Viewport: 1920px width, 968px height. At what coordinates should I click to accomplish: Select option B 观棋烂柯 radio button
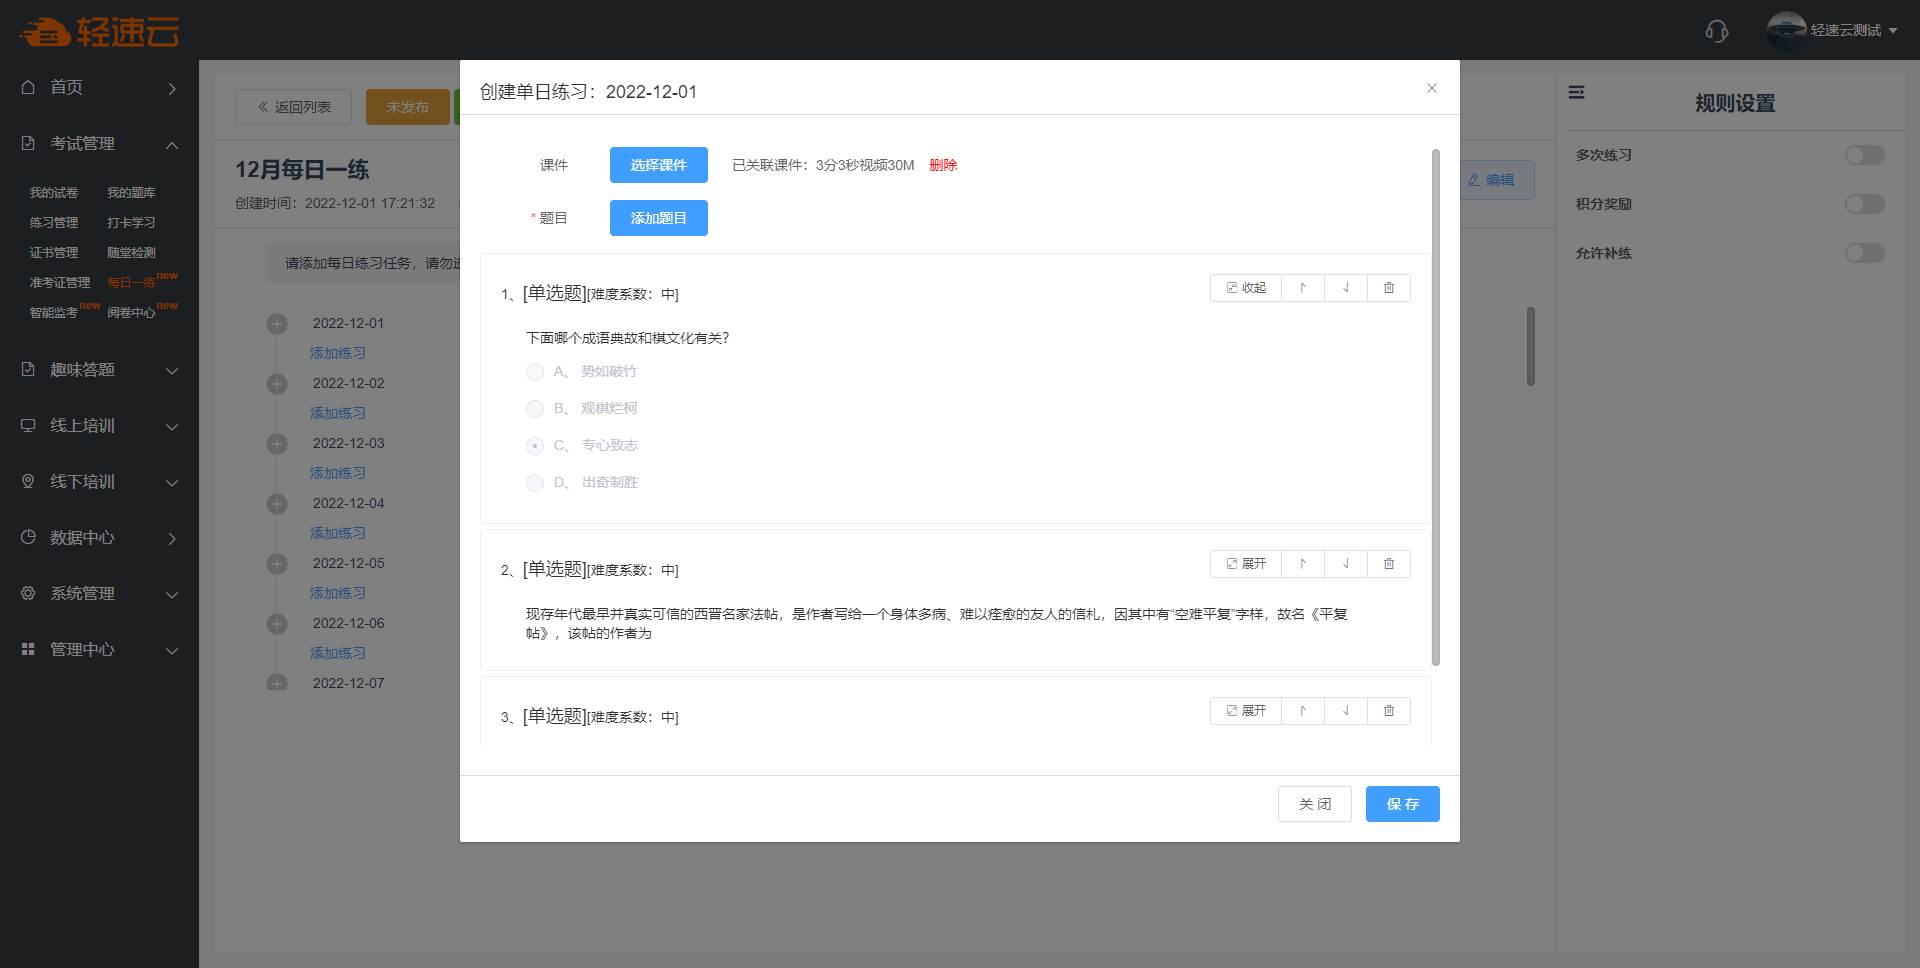pyautogui.click(x=535, y=409)
